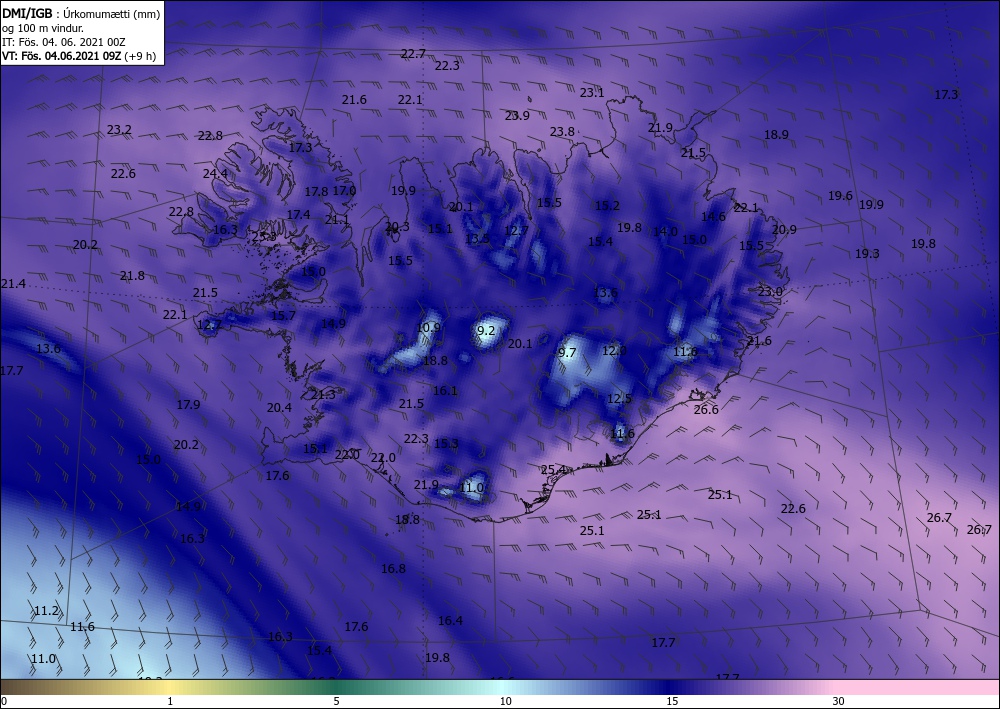Click the map value '22.7'
Screen dimensions: 1000x709
click(413, 54)
